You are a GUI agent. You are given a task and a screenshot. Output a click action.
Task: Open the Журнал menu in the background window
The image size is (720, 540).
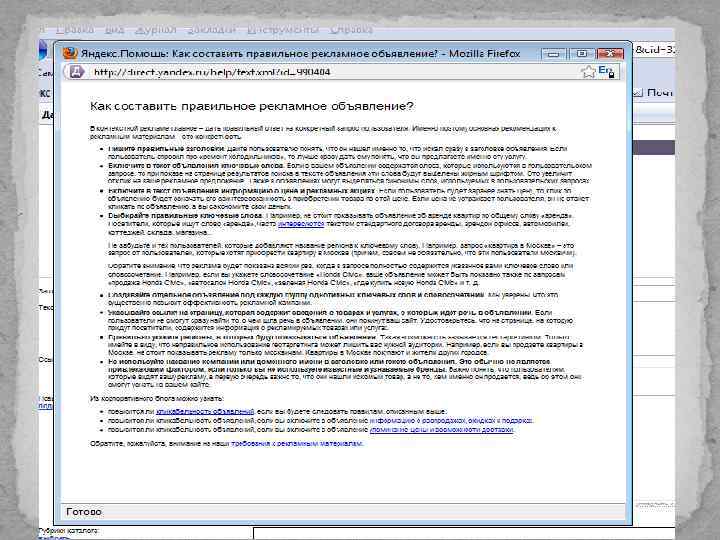[156, 30]
